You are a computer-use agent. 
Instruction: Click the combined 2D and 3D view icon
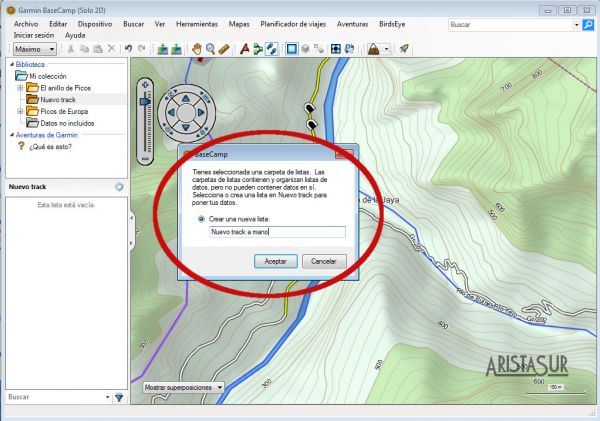point(318,49)
